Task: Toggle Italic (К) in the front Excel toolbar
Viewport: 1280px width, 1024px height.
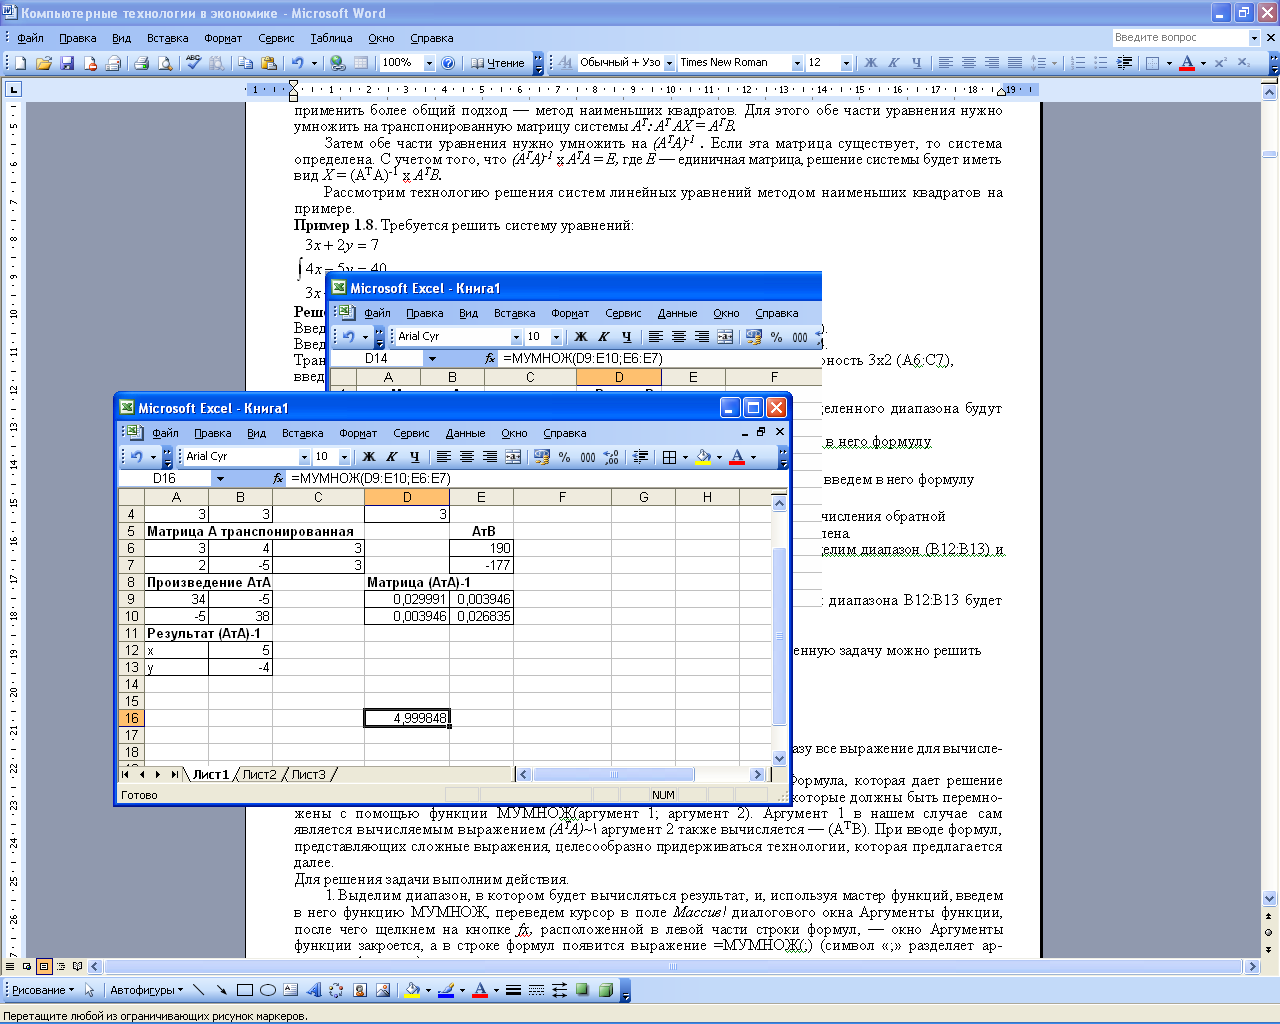Action: click(x=392, y=457)
